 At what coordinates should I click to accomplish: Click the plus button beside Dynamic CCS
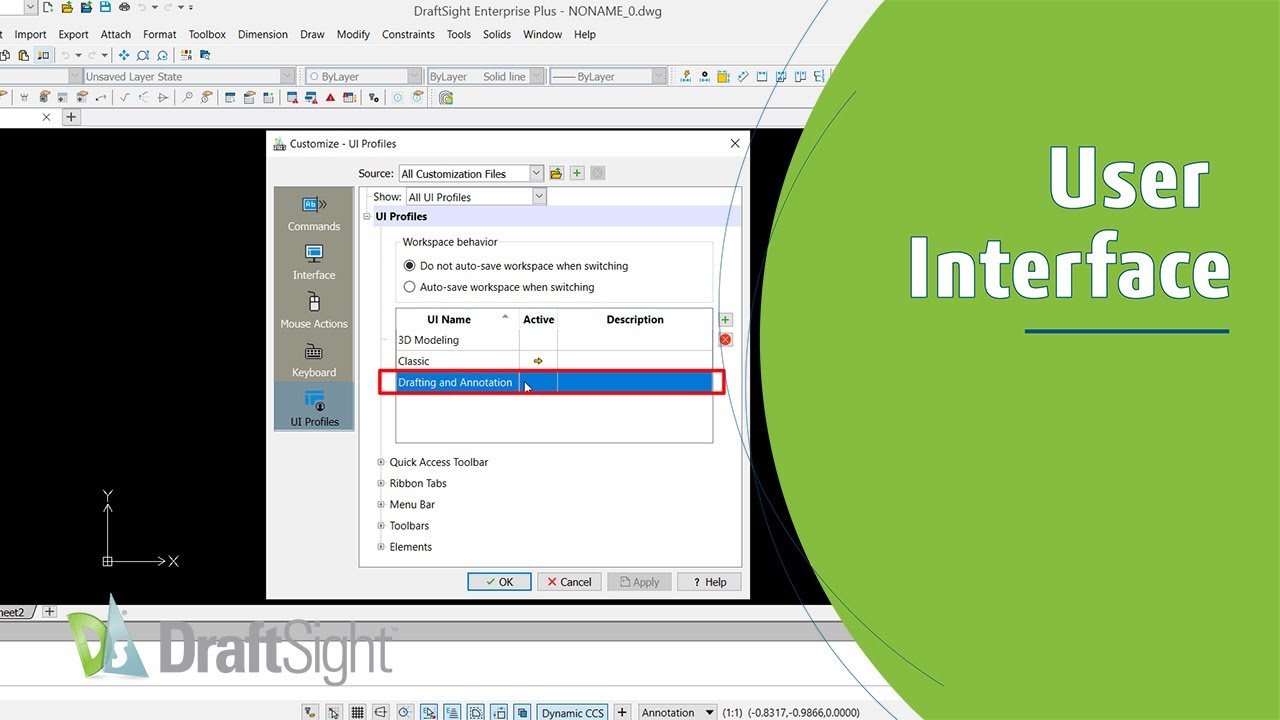click(x=622, y=712)
